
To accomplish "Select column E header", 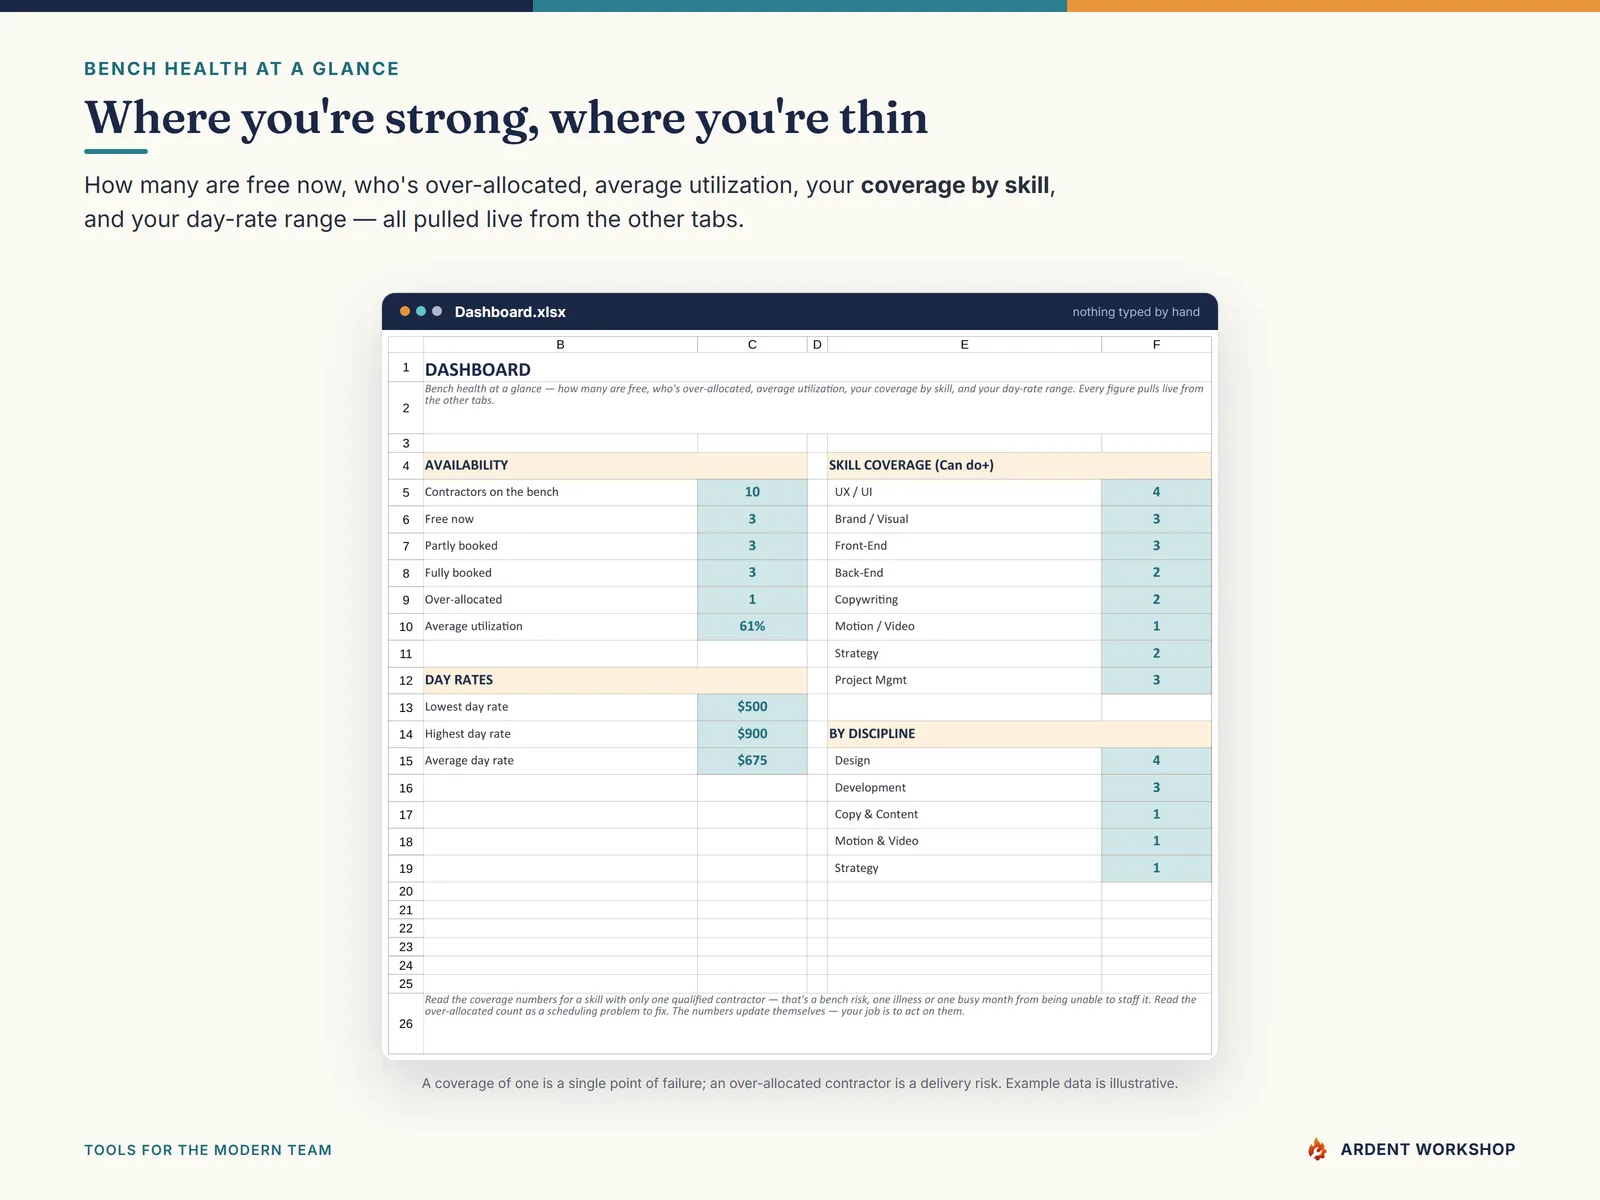I will coord(964,344).
